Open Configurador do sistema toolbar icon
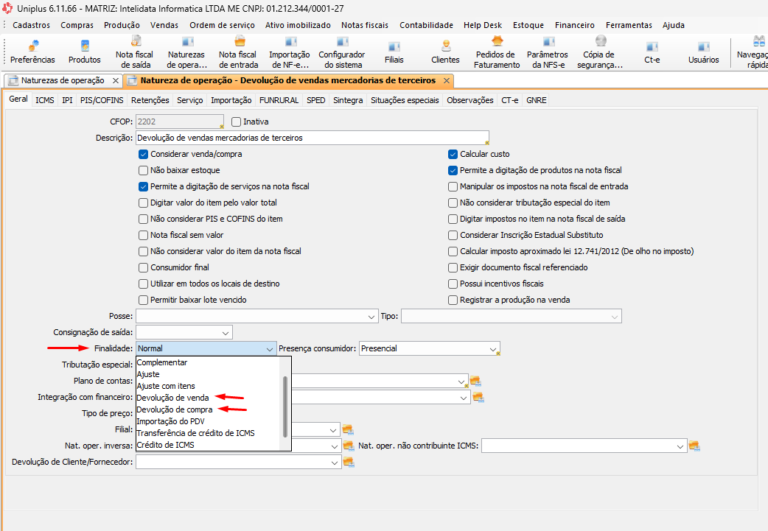768x531 pixels. pyautogui.click(x=342, y=52)
